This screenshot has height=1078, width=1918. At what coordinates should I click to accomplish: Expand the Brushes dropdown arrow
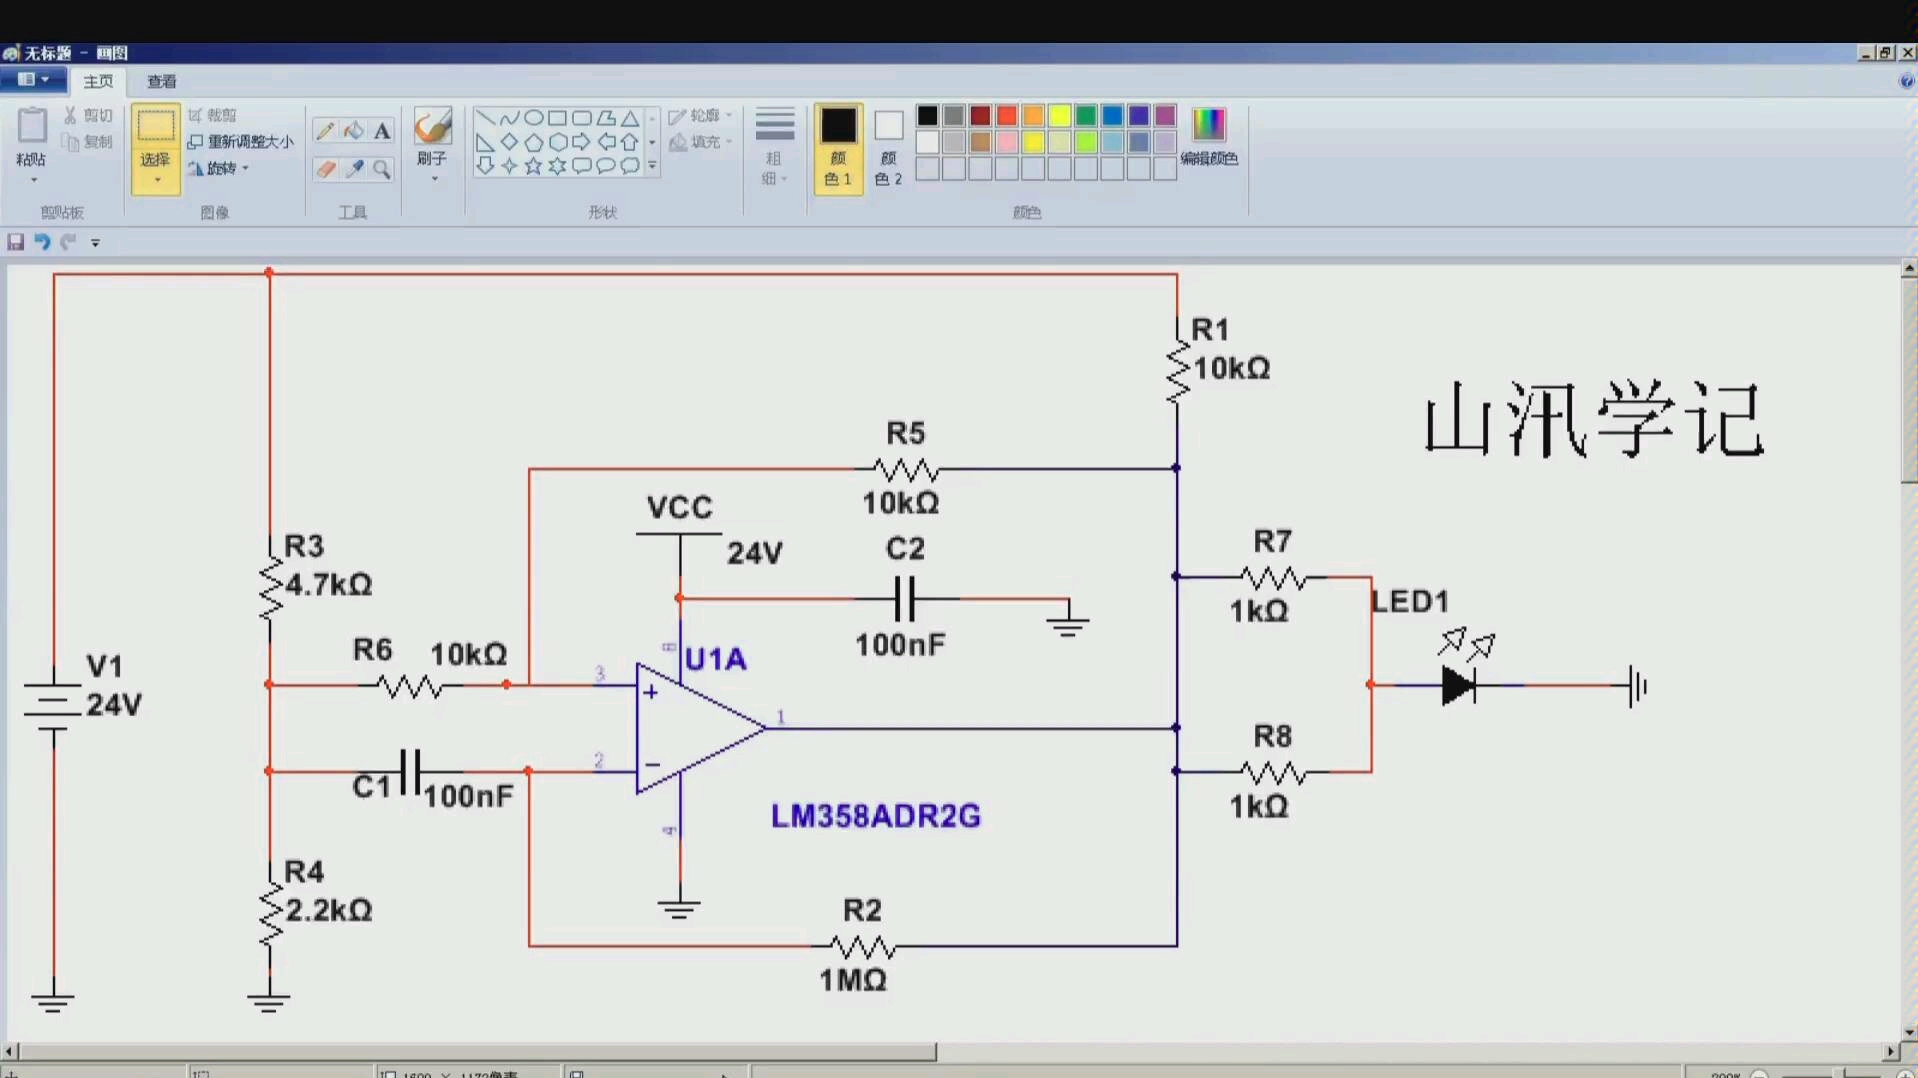pyautogui.click(x=434, y=179)
